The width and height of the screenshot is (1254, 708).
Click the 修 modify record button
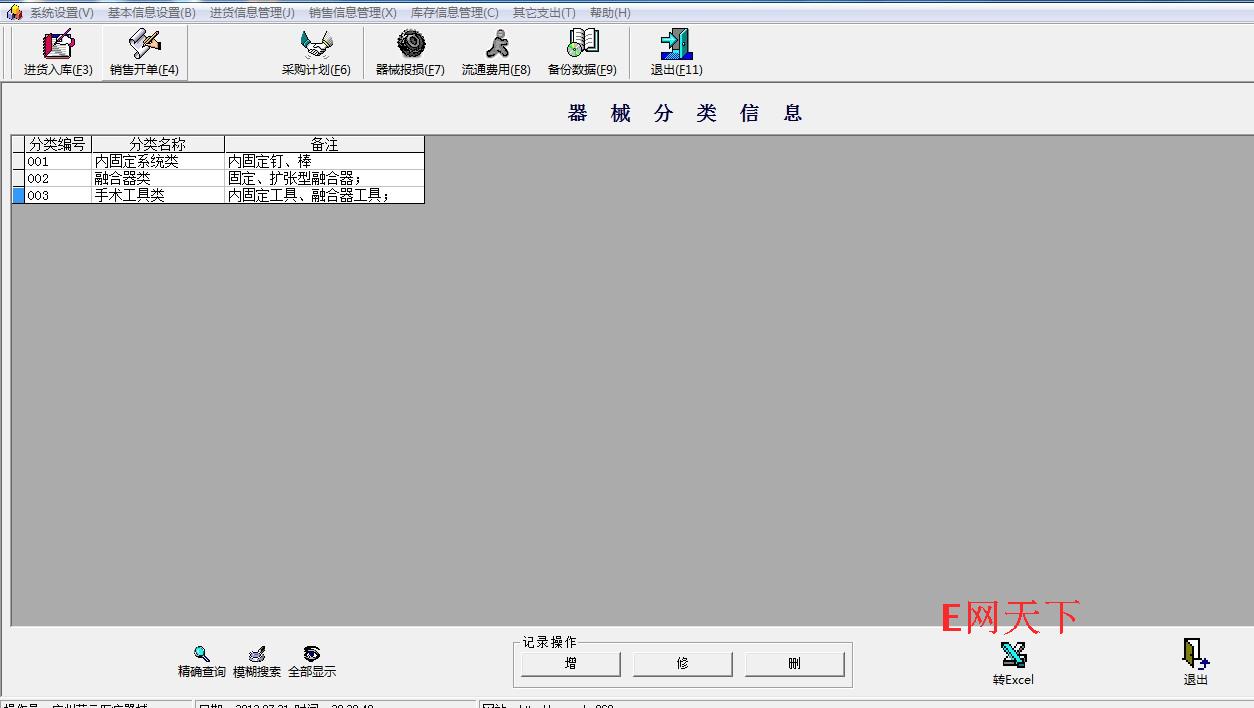tap(683, 664)
